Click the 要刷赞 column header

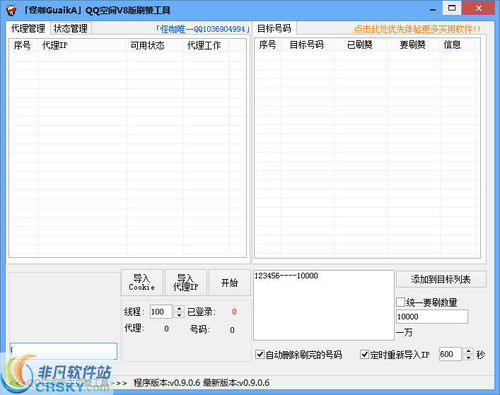point(414,45)
